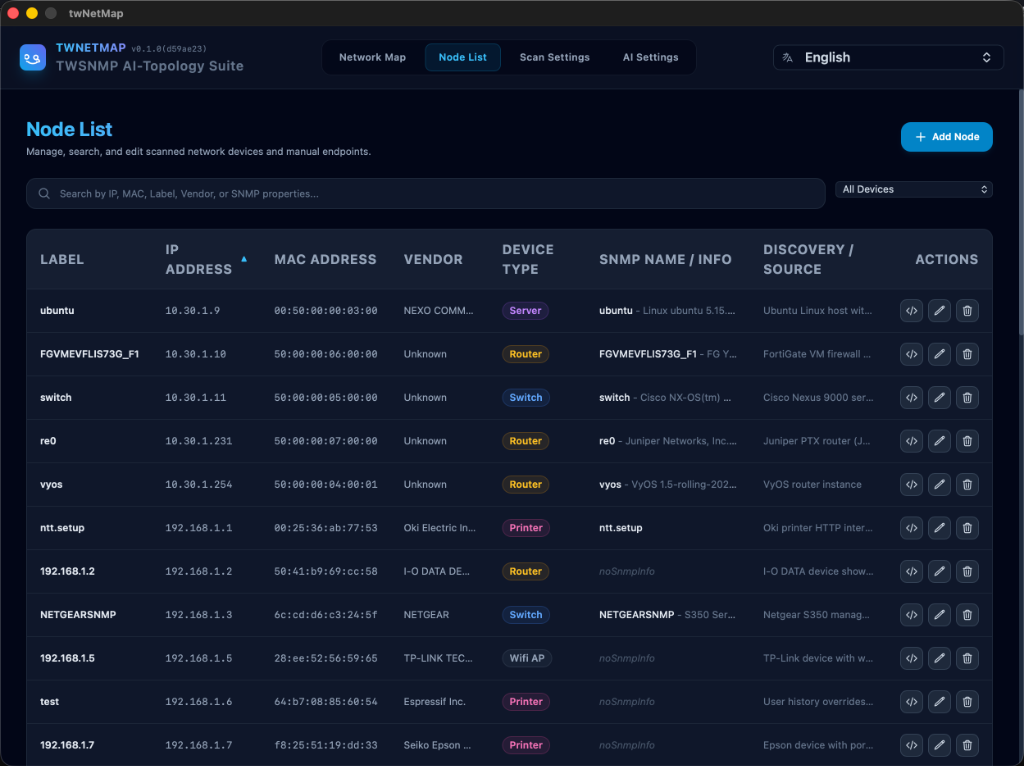The image size is (1024, 766).
Task: Delete the FGVMEVFLIS73G_F1 node
Action: tap(967, 354)
